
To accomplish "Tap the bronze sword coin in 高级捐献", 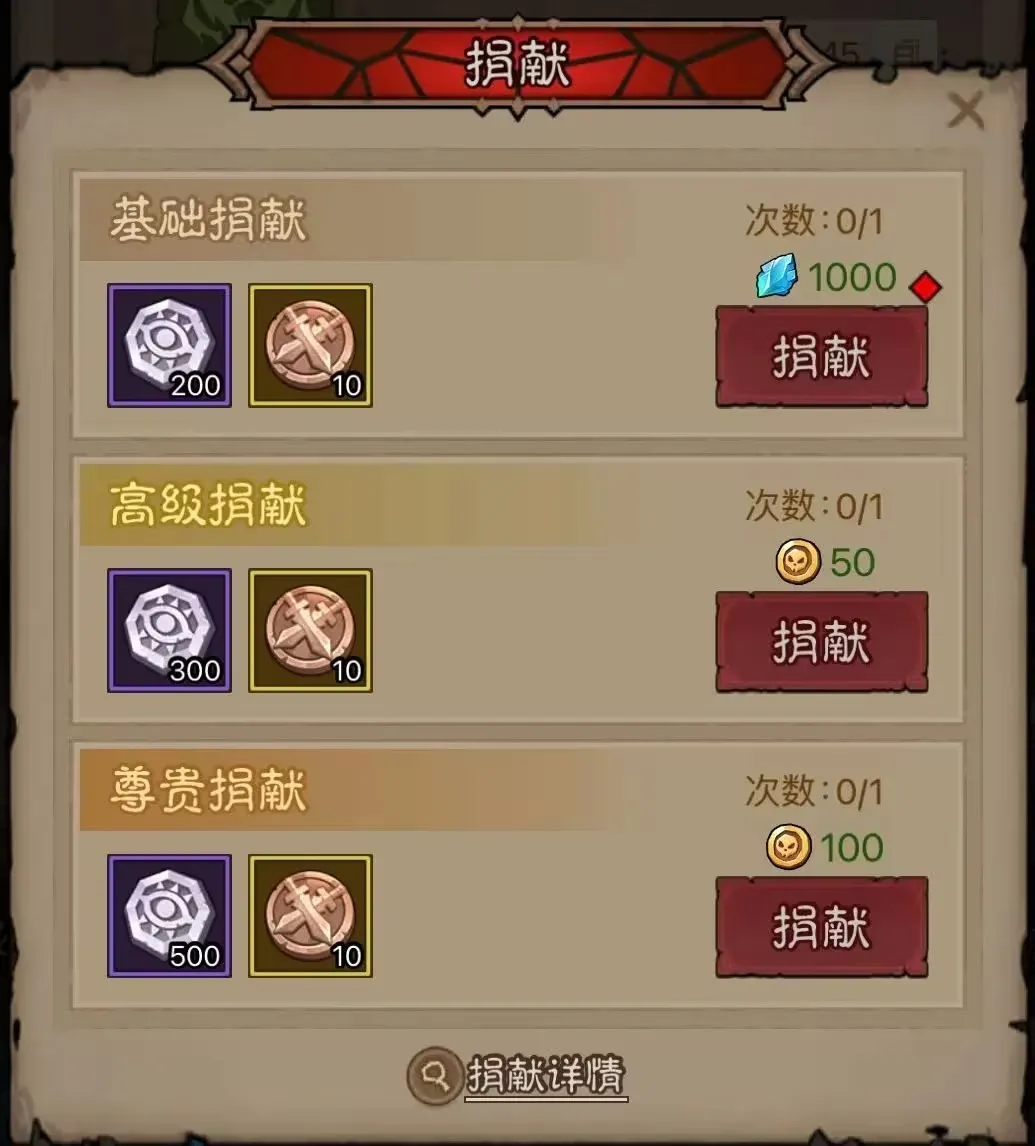I will 311,630.
